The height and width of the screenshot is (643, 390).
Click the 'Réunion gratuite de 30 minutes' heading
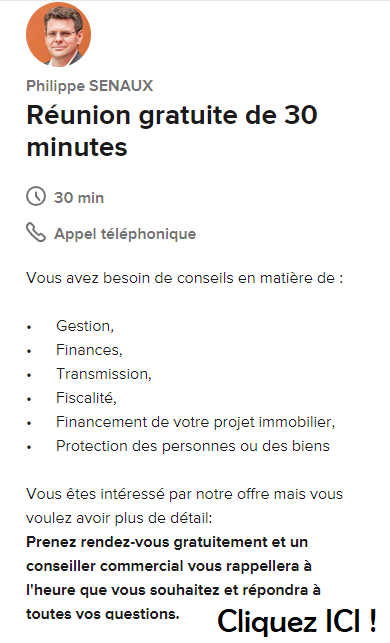172,131
